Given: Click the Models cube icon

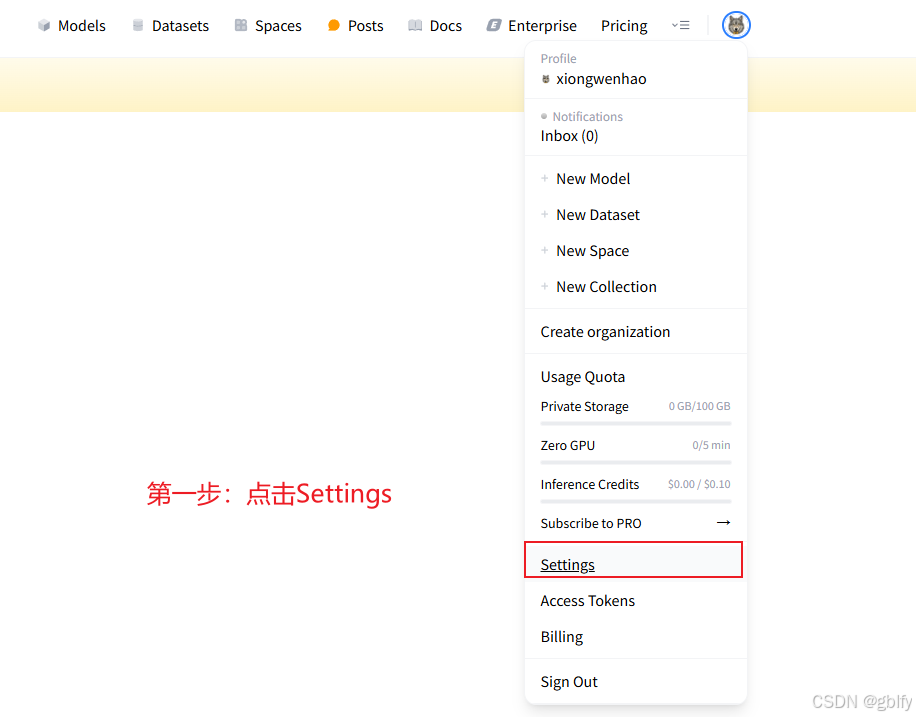Looking at the screenshot, I should click(x=44, y=26).
